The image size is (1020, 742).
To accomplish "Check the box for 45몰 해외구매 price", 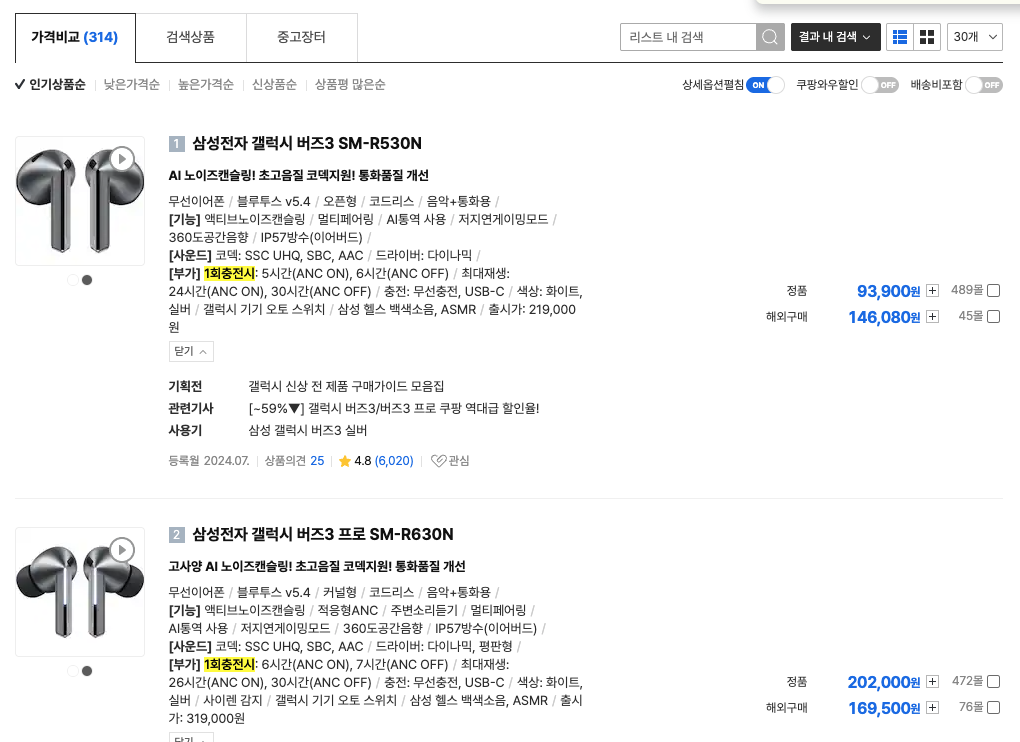I will point(993,317).
